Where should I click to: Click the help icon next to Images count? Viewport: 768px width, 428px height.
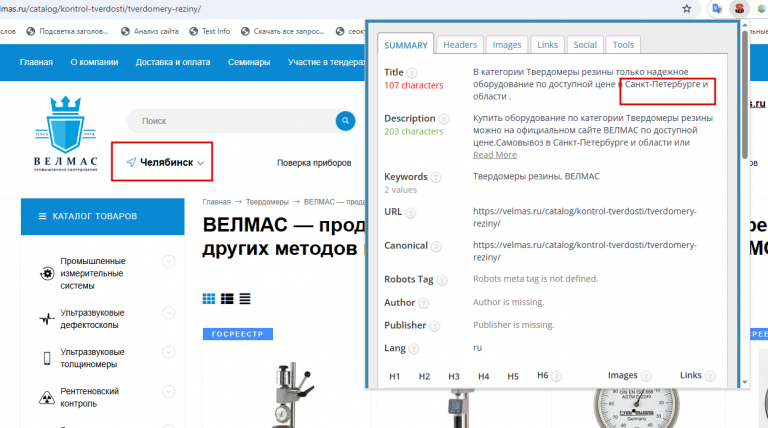pyautogui.click(x=647, y=376)
